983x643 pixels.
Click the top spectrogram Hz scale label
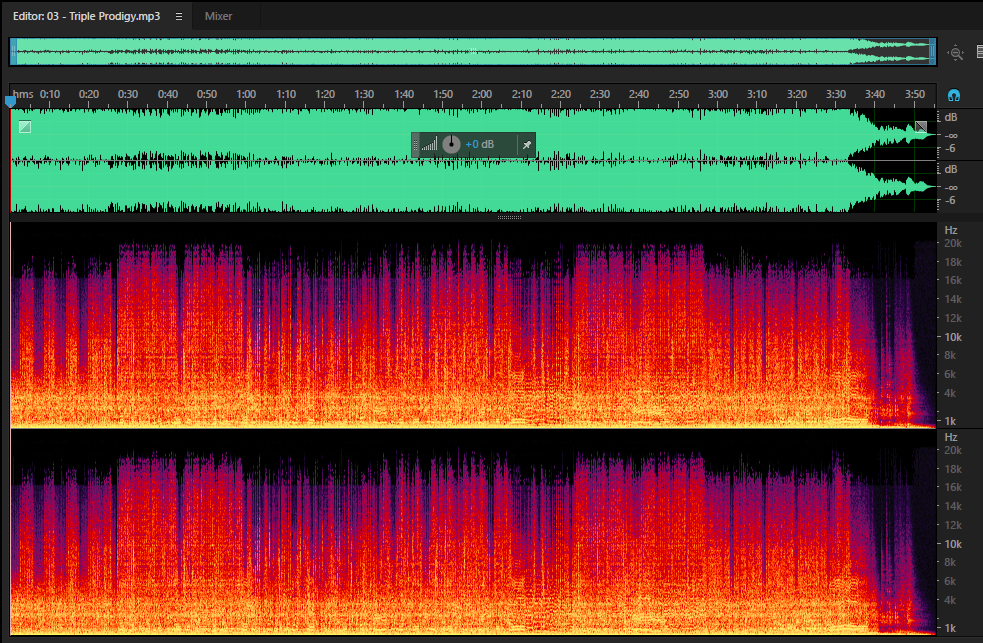click(951, 230)
